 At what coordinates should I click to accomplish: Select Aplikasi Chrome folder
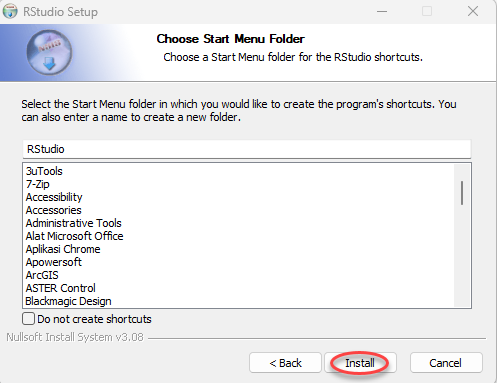(63, 249)
